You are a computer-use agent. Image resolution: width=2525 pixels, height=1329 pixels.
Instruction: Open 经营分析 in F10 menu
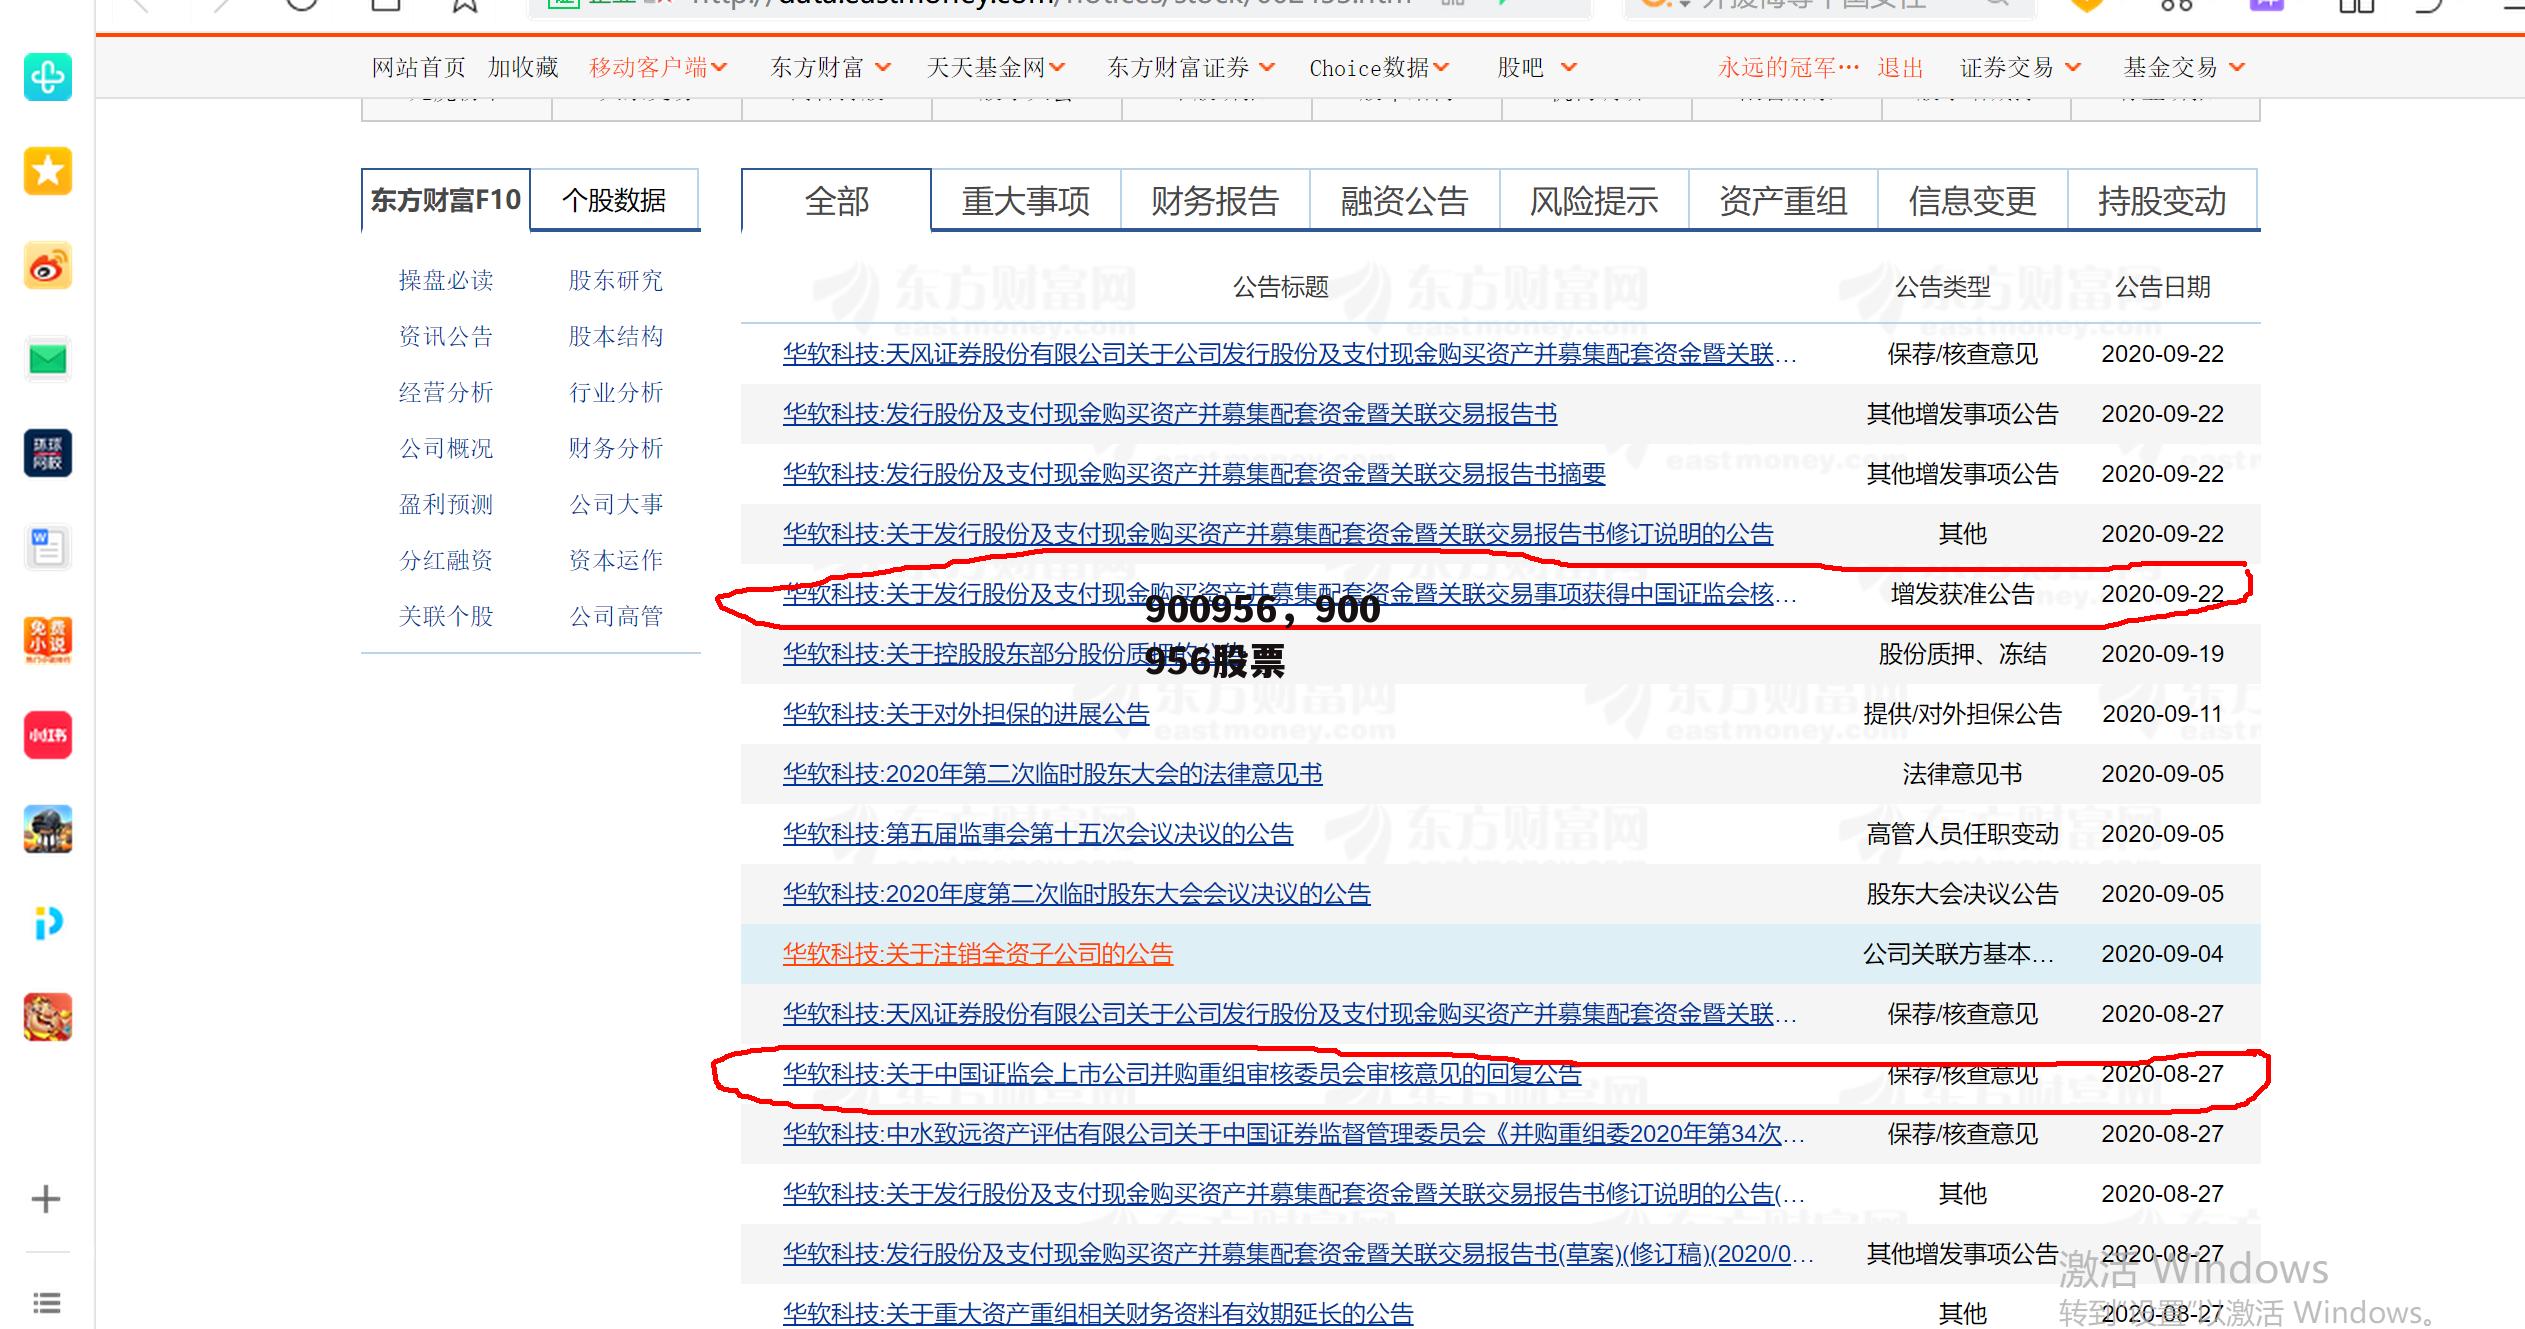point(446,392)
